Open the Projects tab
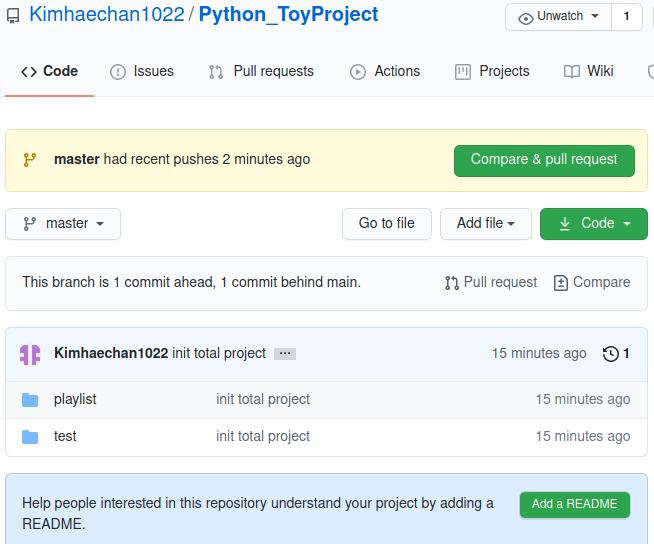Screen dimensions: 654x544 click(x=492, y=71)
